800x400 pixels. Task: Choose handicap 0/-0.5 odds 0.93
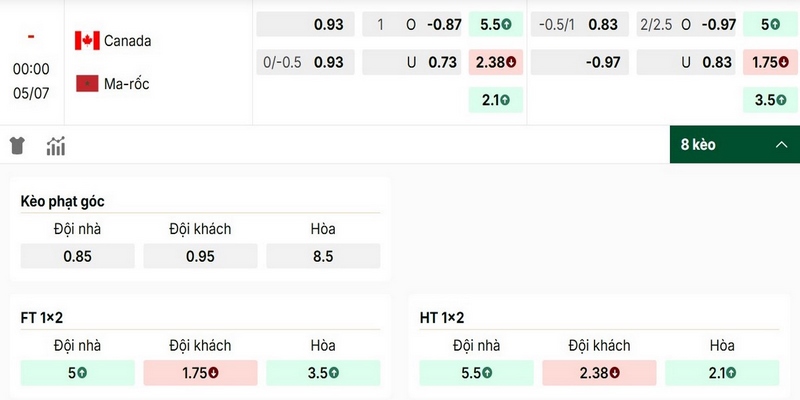(305, 62)
